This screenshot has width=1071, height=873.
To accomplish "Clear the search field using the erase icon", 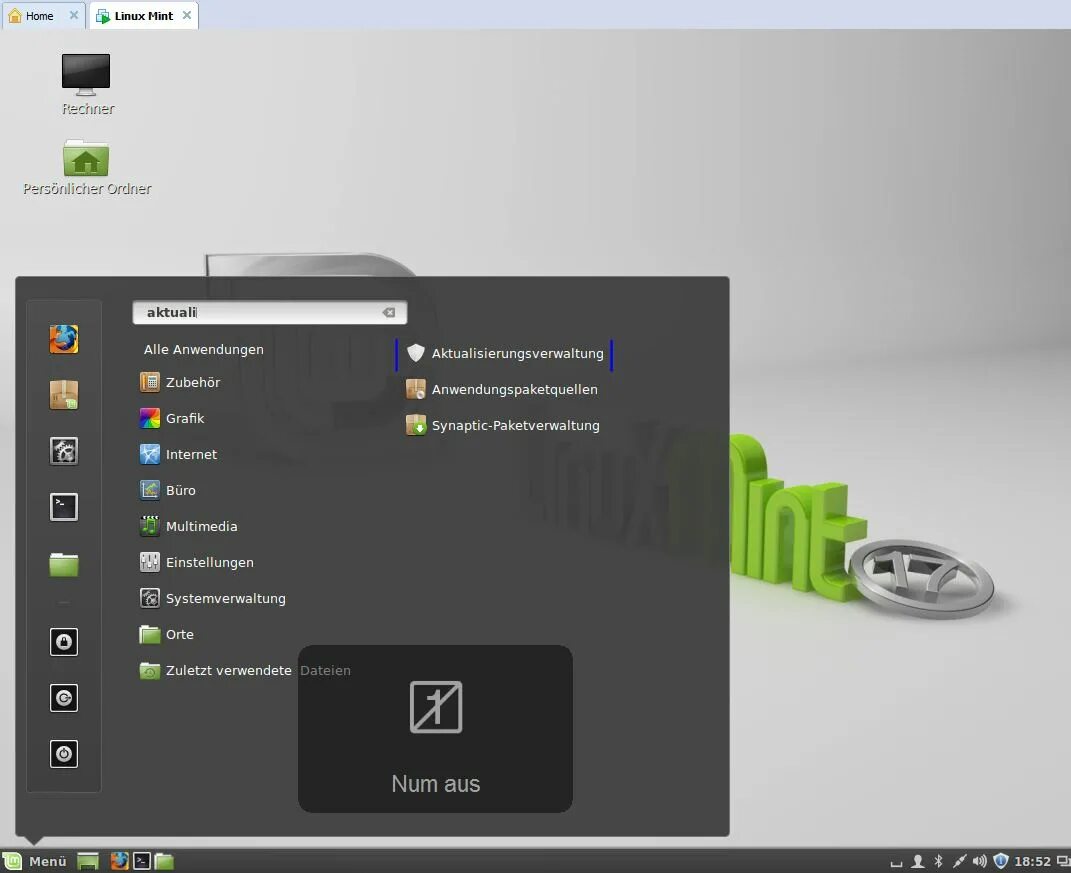I will point(389,312).
